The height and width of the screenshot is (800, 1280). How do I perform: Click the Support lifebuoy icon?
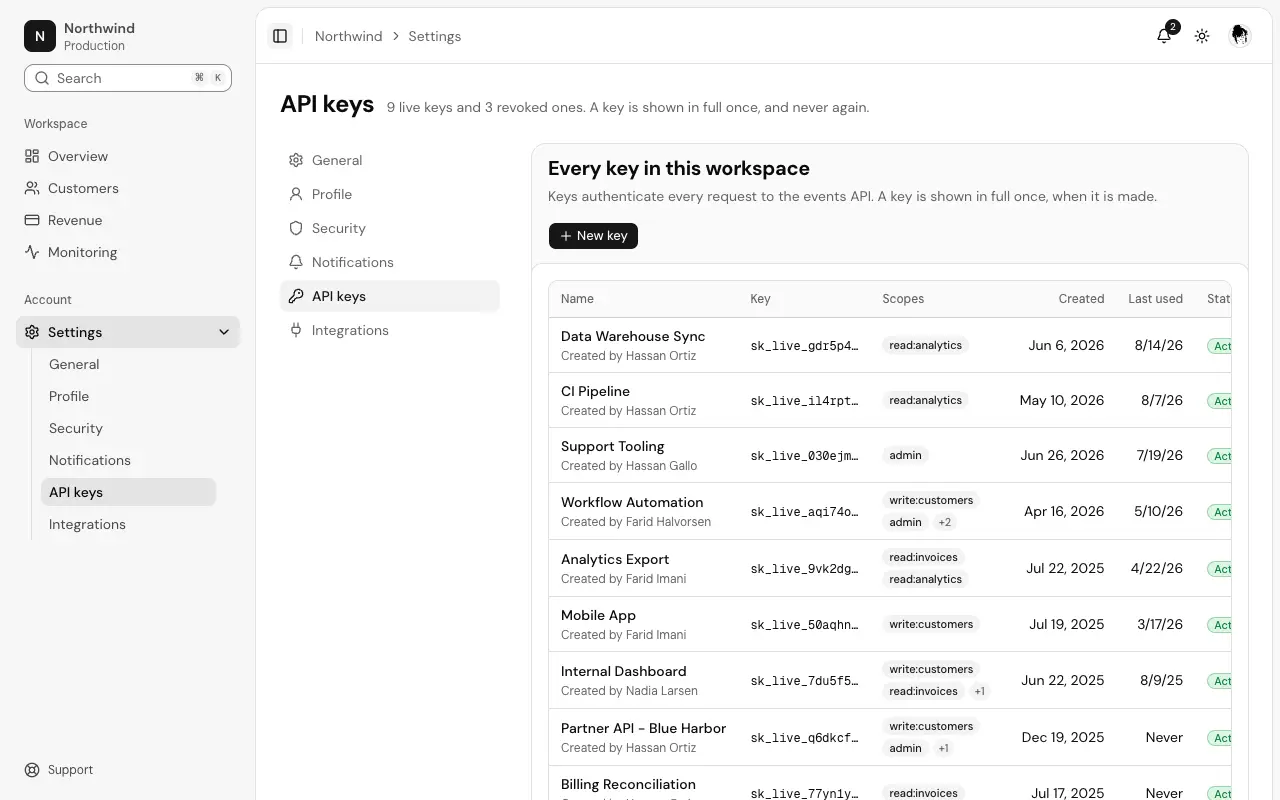[32, 770]
